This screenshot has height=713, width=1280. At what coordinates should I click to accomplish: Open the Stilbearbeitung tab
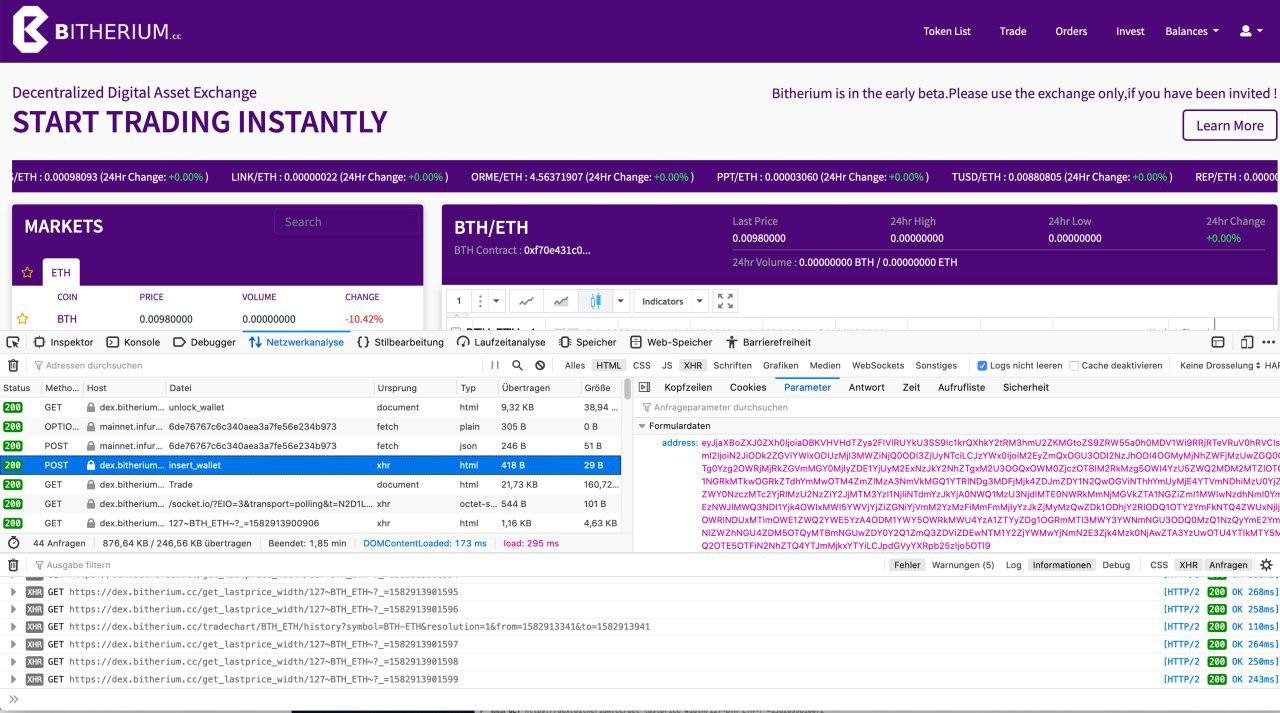[399, 342]
